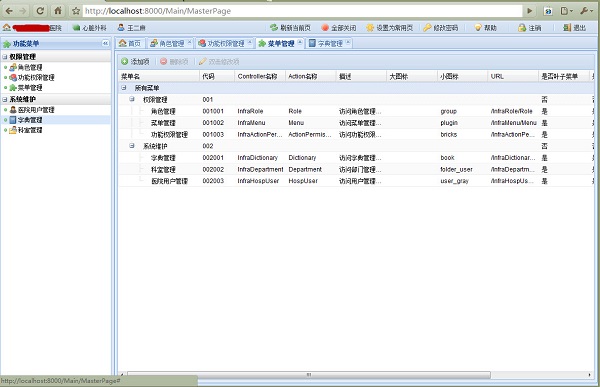Click the 退出 exit icon

click(x=567, y=28)
